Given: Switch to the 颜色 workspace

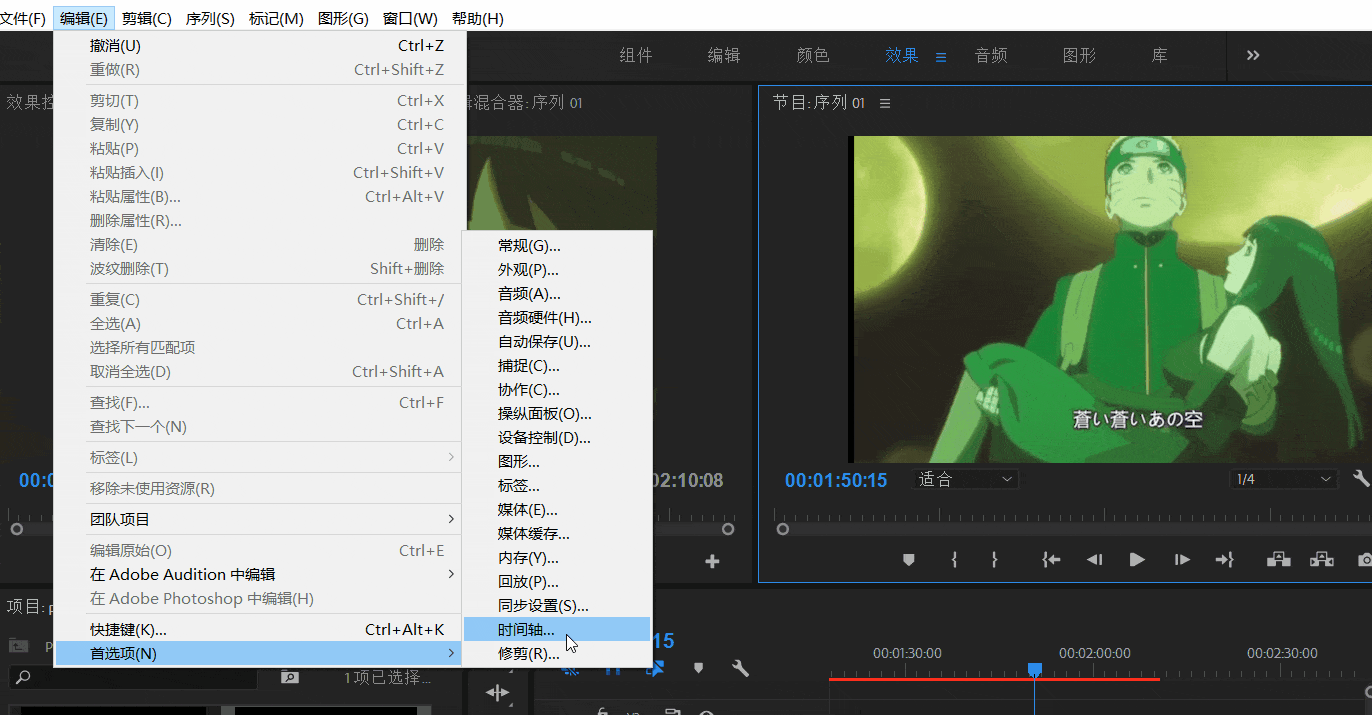Looking at the screenshot, I should [813, 55].
